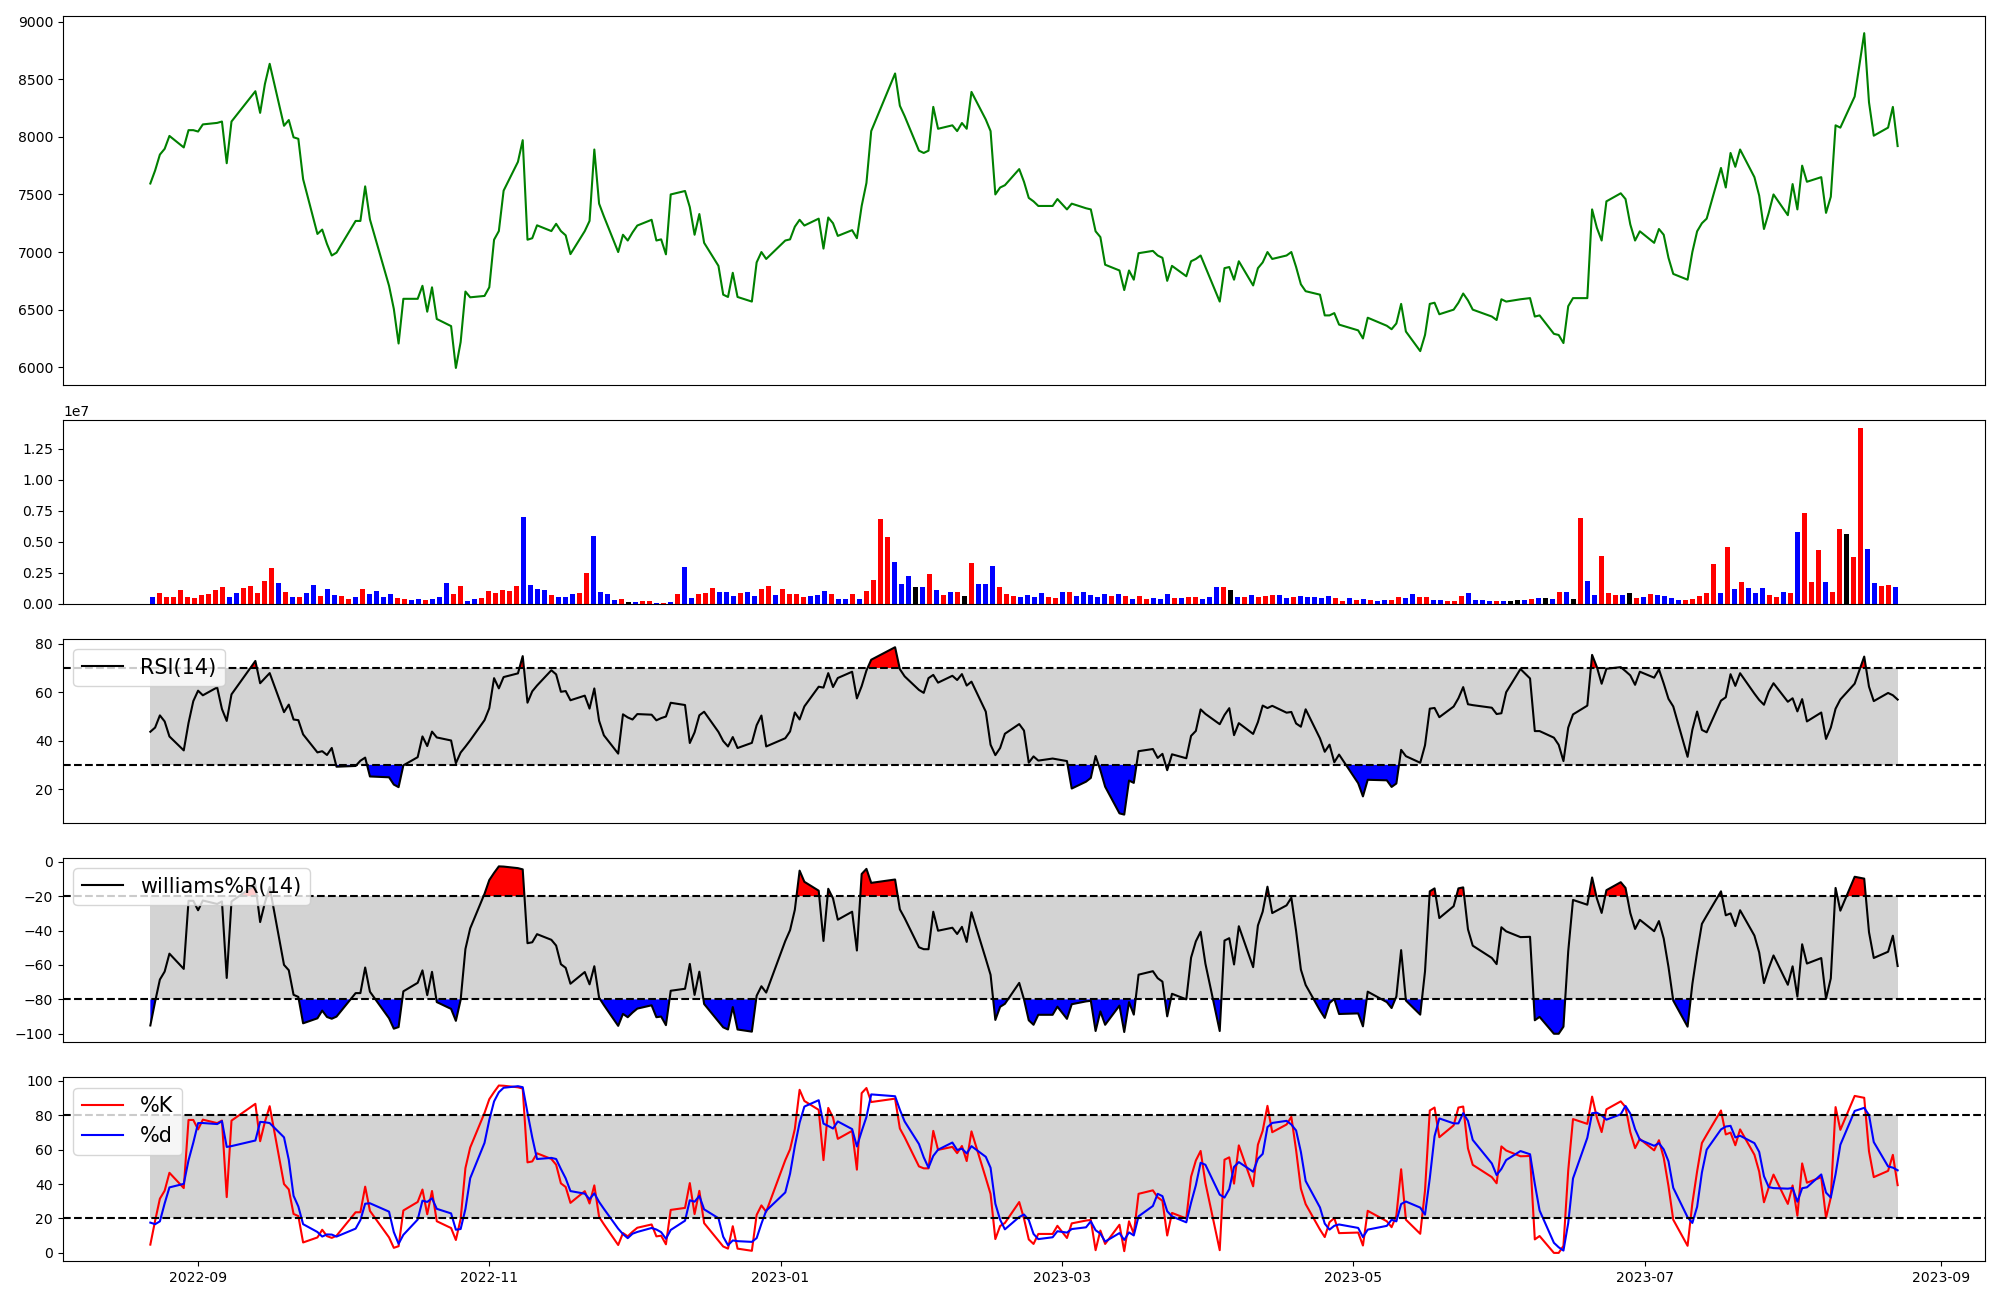
Task: Click the 2023-05 x-axis date label
Action: (1353, 1277)
